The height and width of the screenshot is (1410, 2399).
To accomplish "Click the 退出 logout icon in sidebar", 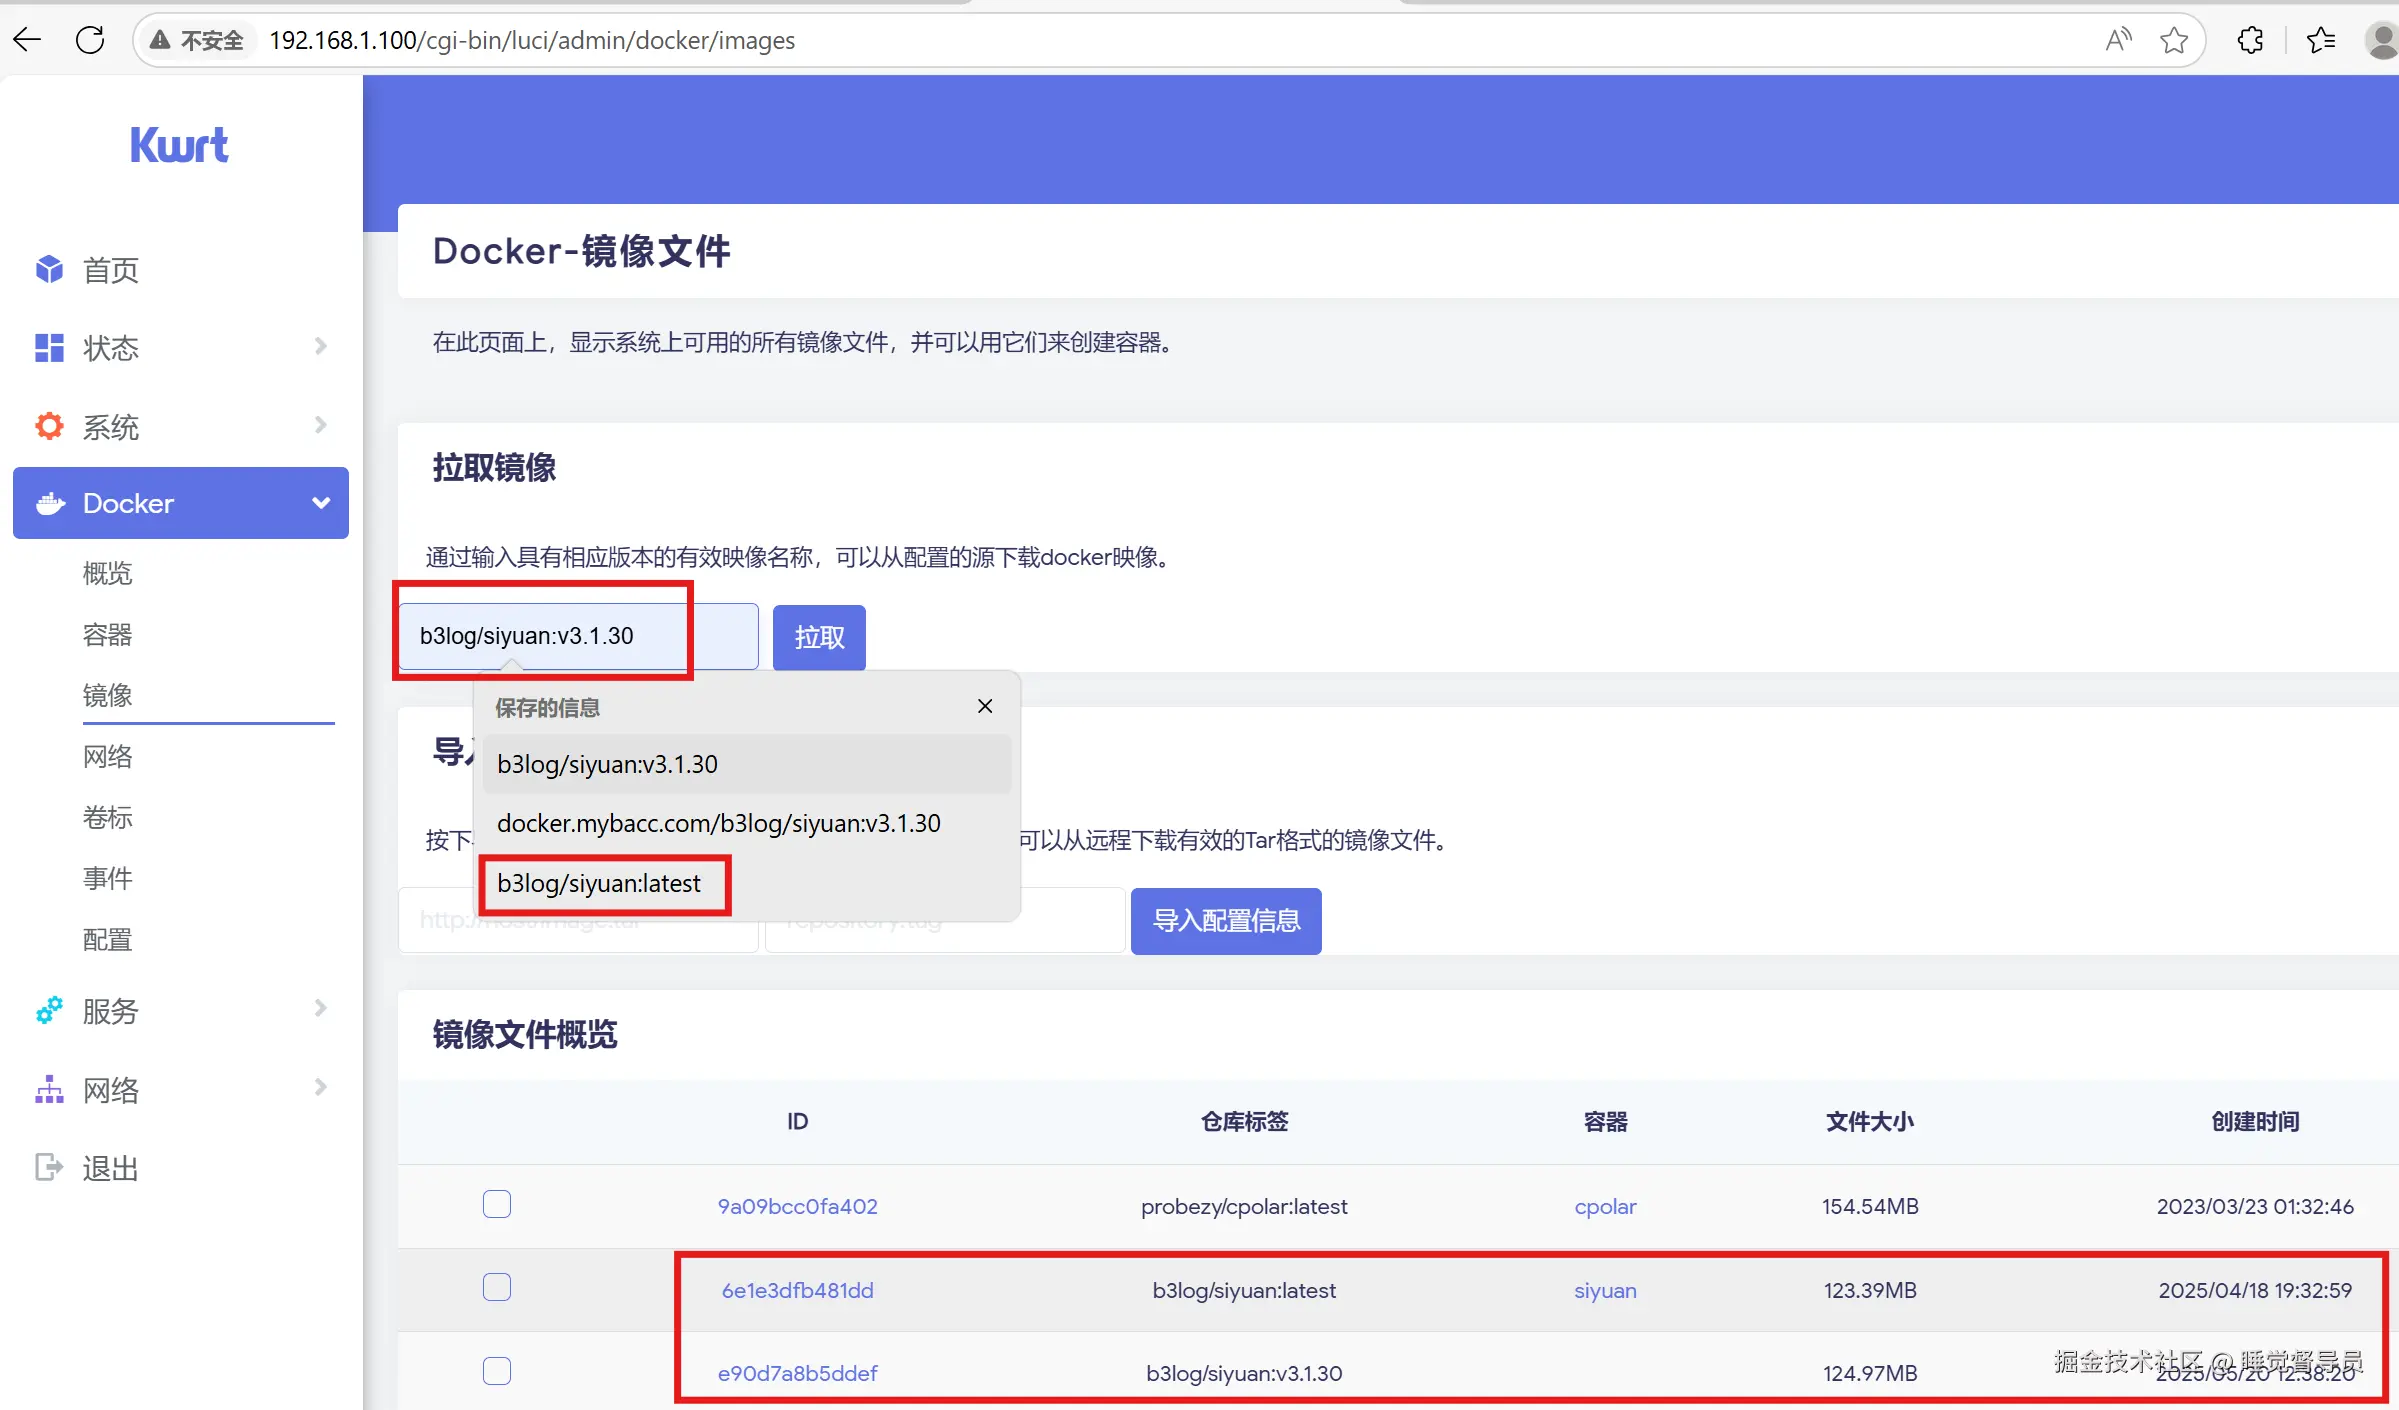I will [x=49, y=1167].
